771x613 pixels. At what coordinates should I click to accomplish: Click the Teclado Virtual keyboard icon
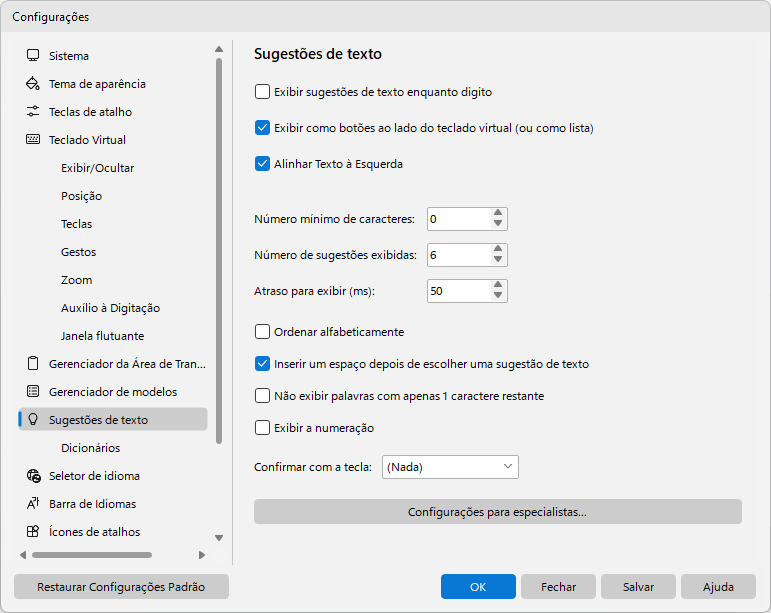[33, 140]
